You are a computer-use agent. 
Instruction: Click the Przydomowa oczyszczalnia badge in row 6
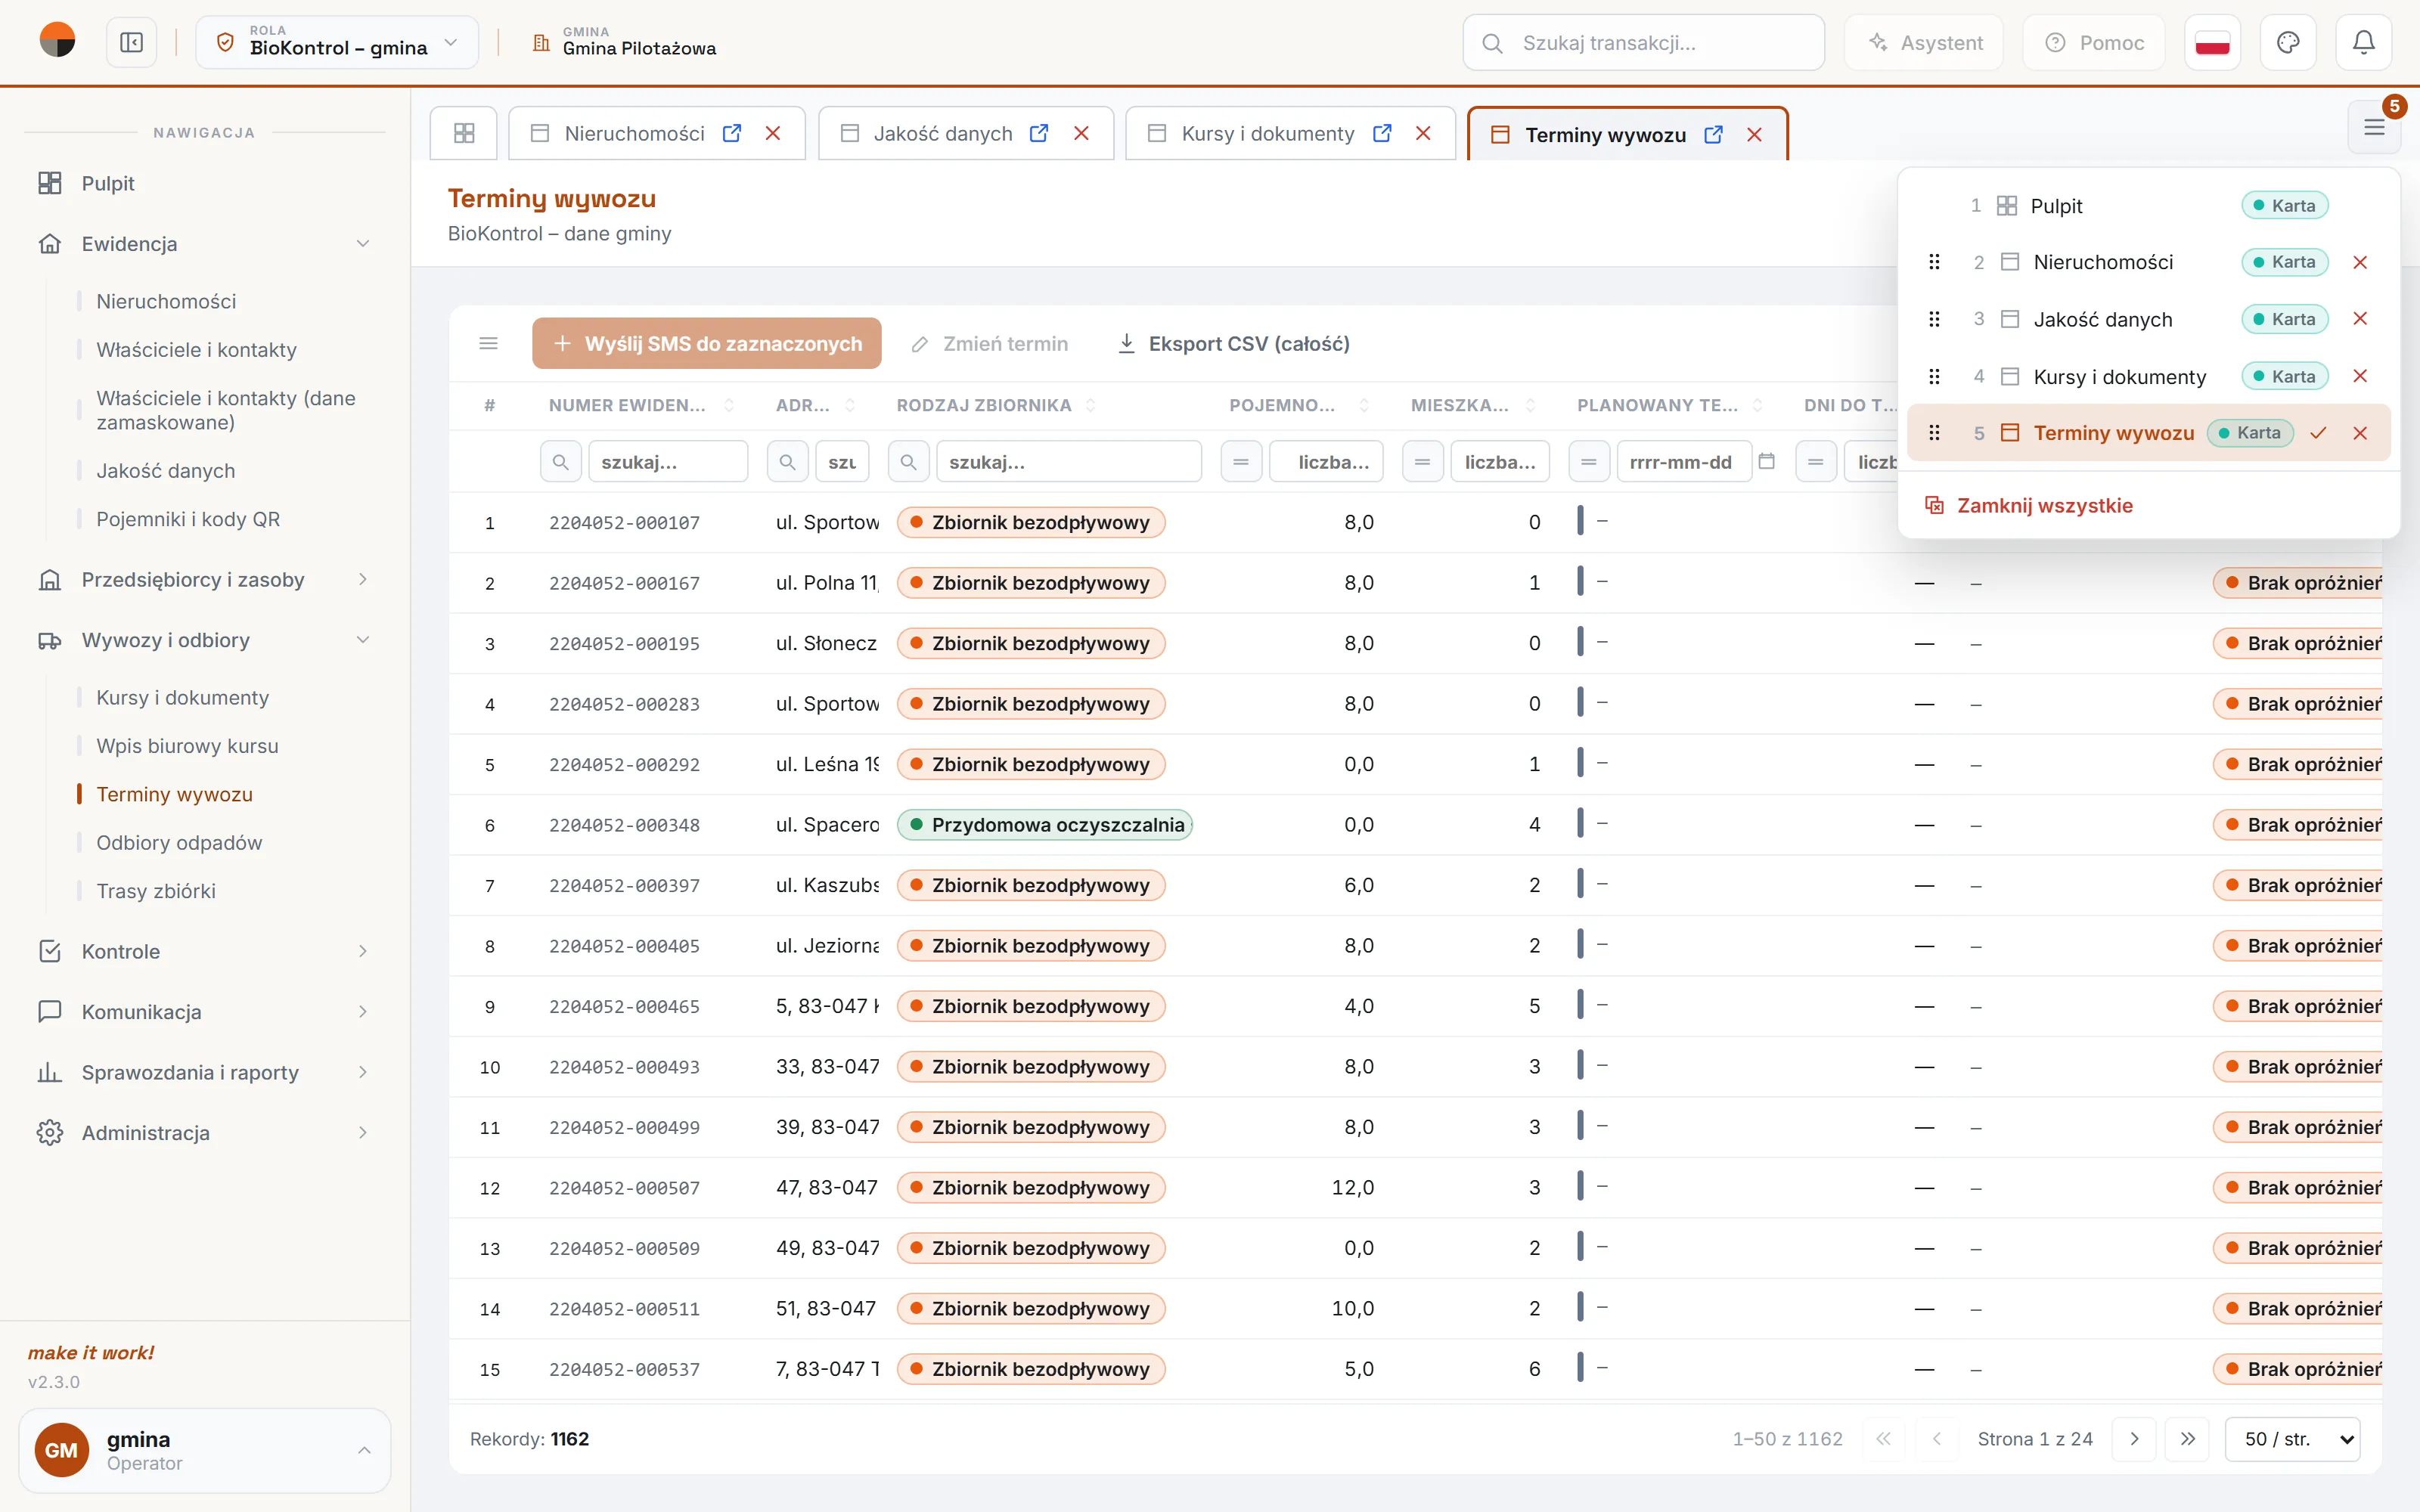click(1045, 825)
